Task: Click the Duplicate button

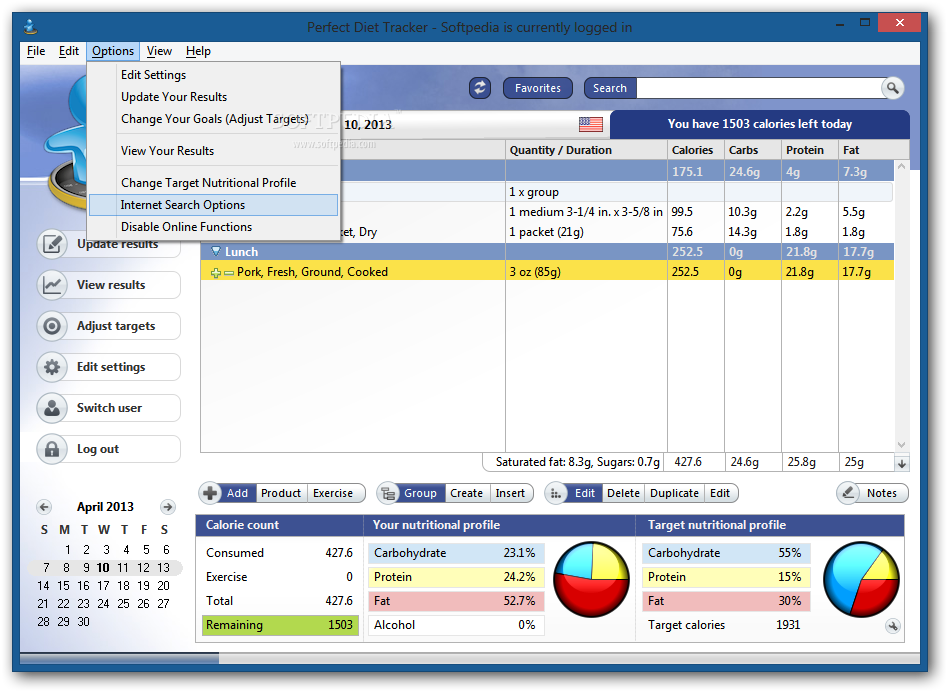Action: click(x=674, y=493)
